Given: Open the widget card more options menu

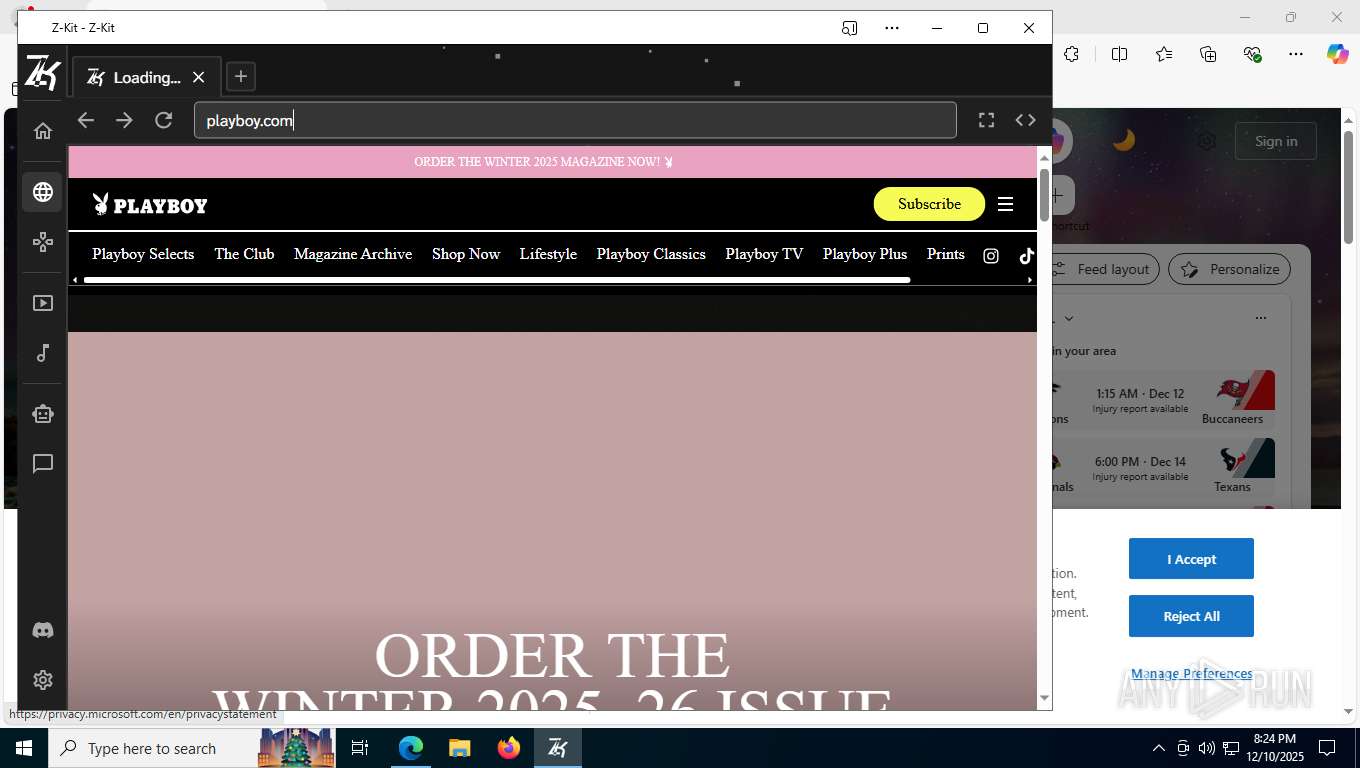Looking at the screenshot, I should (x=1260, y=318).
